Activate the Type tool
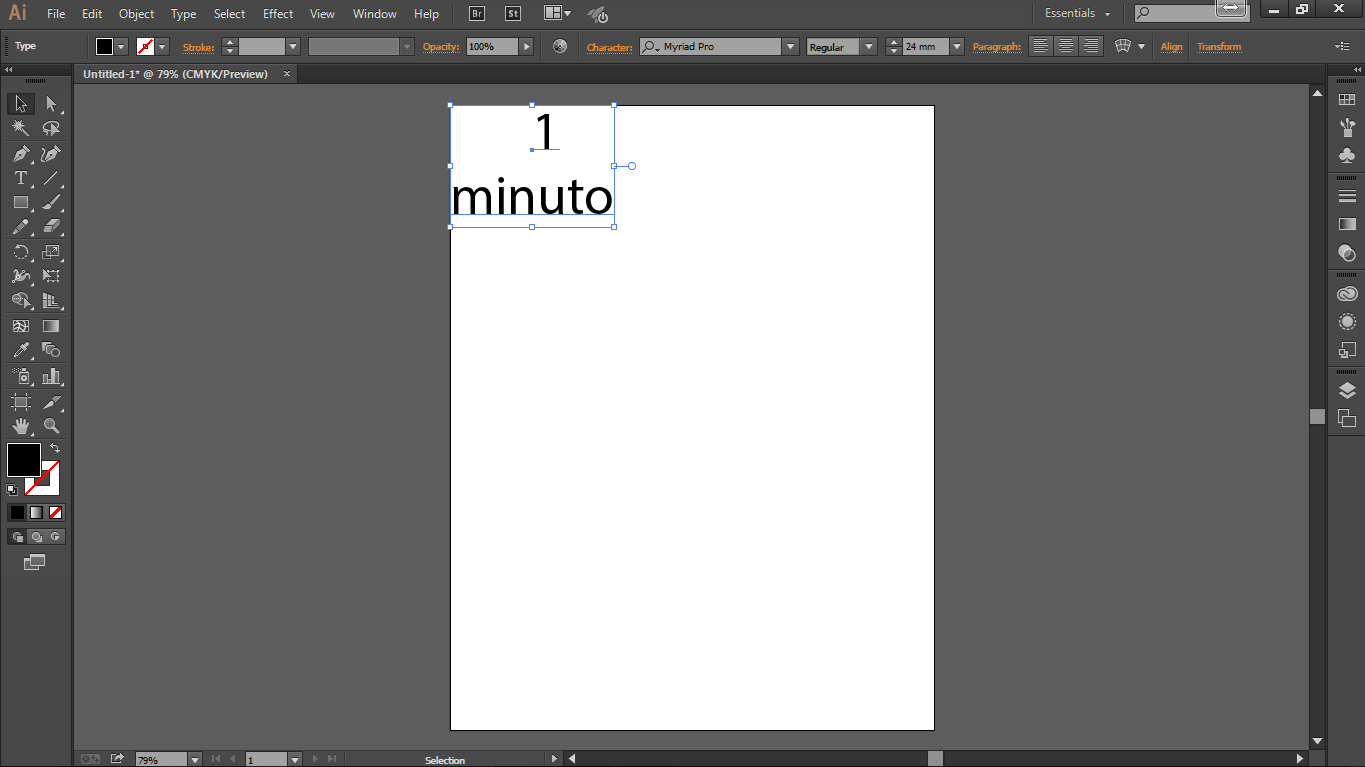 tap(20, 178)
